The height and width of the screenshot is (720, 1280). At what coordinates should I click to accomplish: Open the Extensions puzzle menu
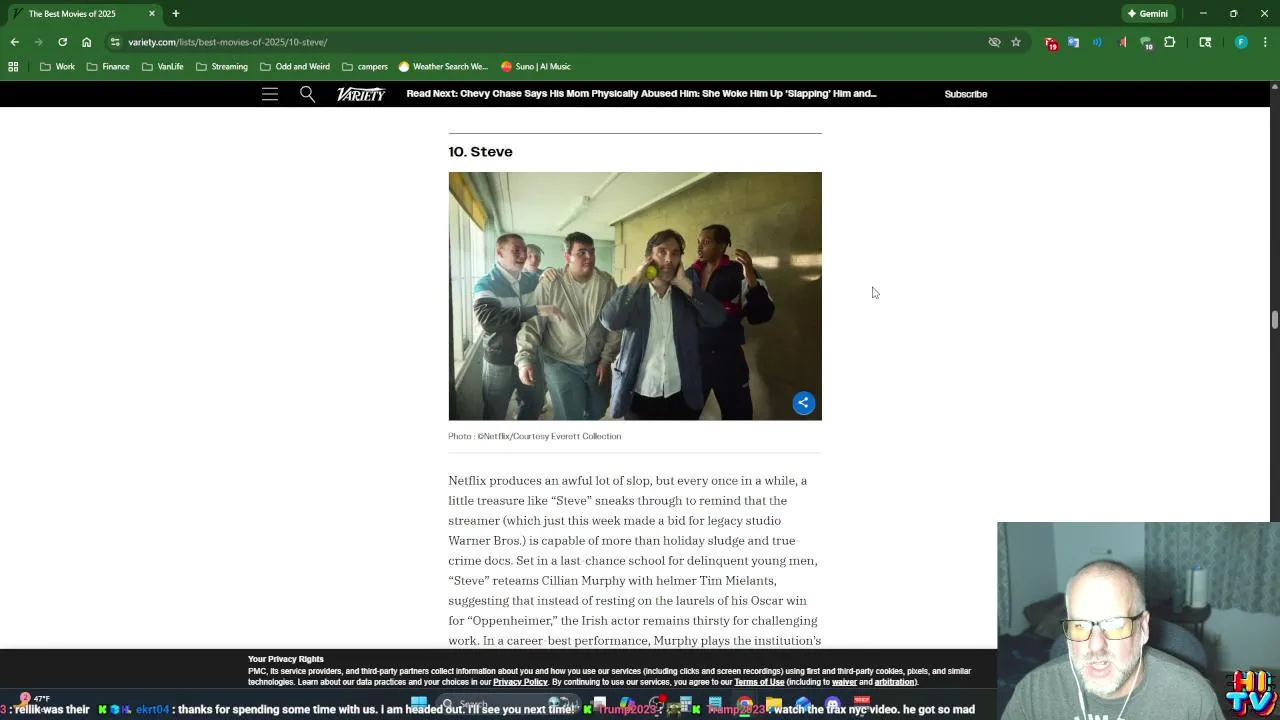(x=1169, y=42)
